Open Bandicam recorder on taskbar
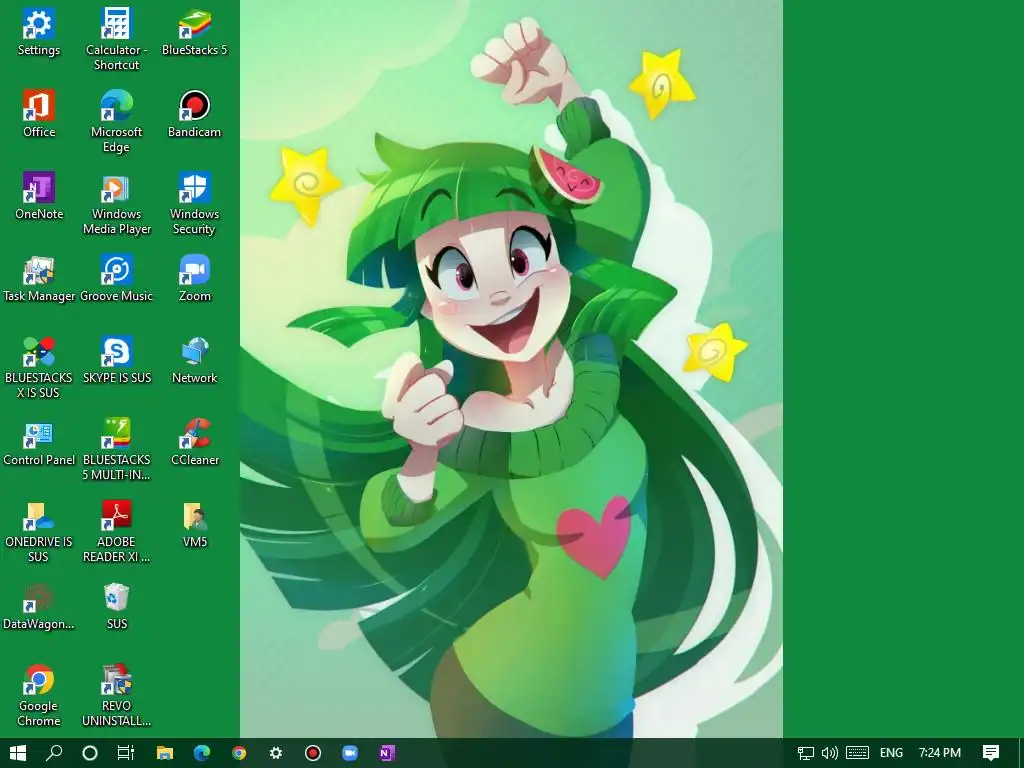Image resolution: width=1024 pixels, height=768 pixels. tap(313, 753)
